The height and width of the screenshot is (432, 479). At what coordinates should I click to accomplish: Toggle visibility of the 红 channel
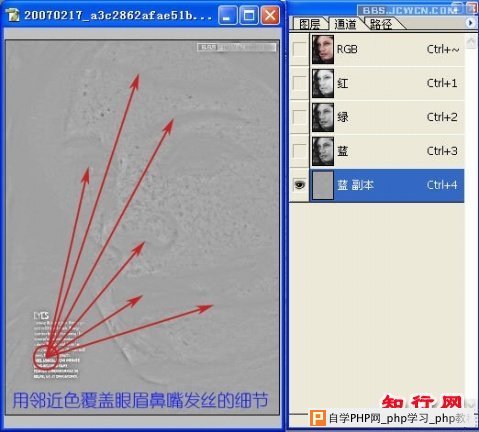(x=299, y=83)
